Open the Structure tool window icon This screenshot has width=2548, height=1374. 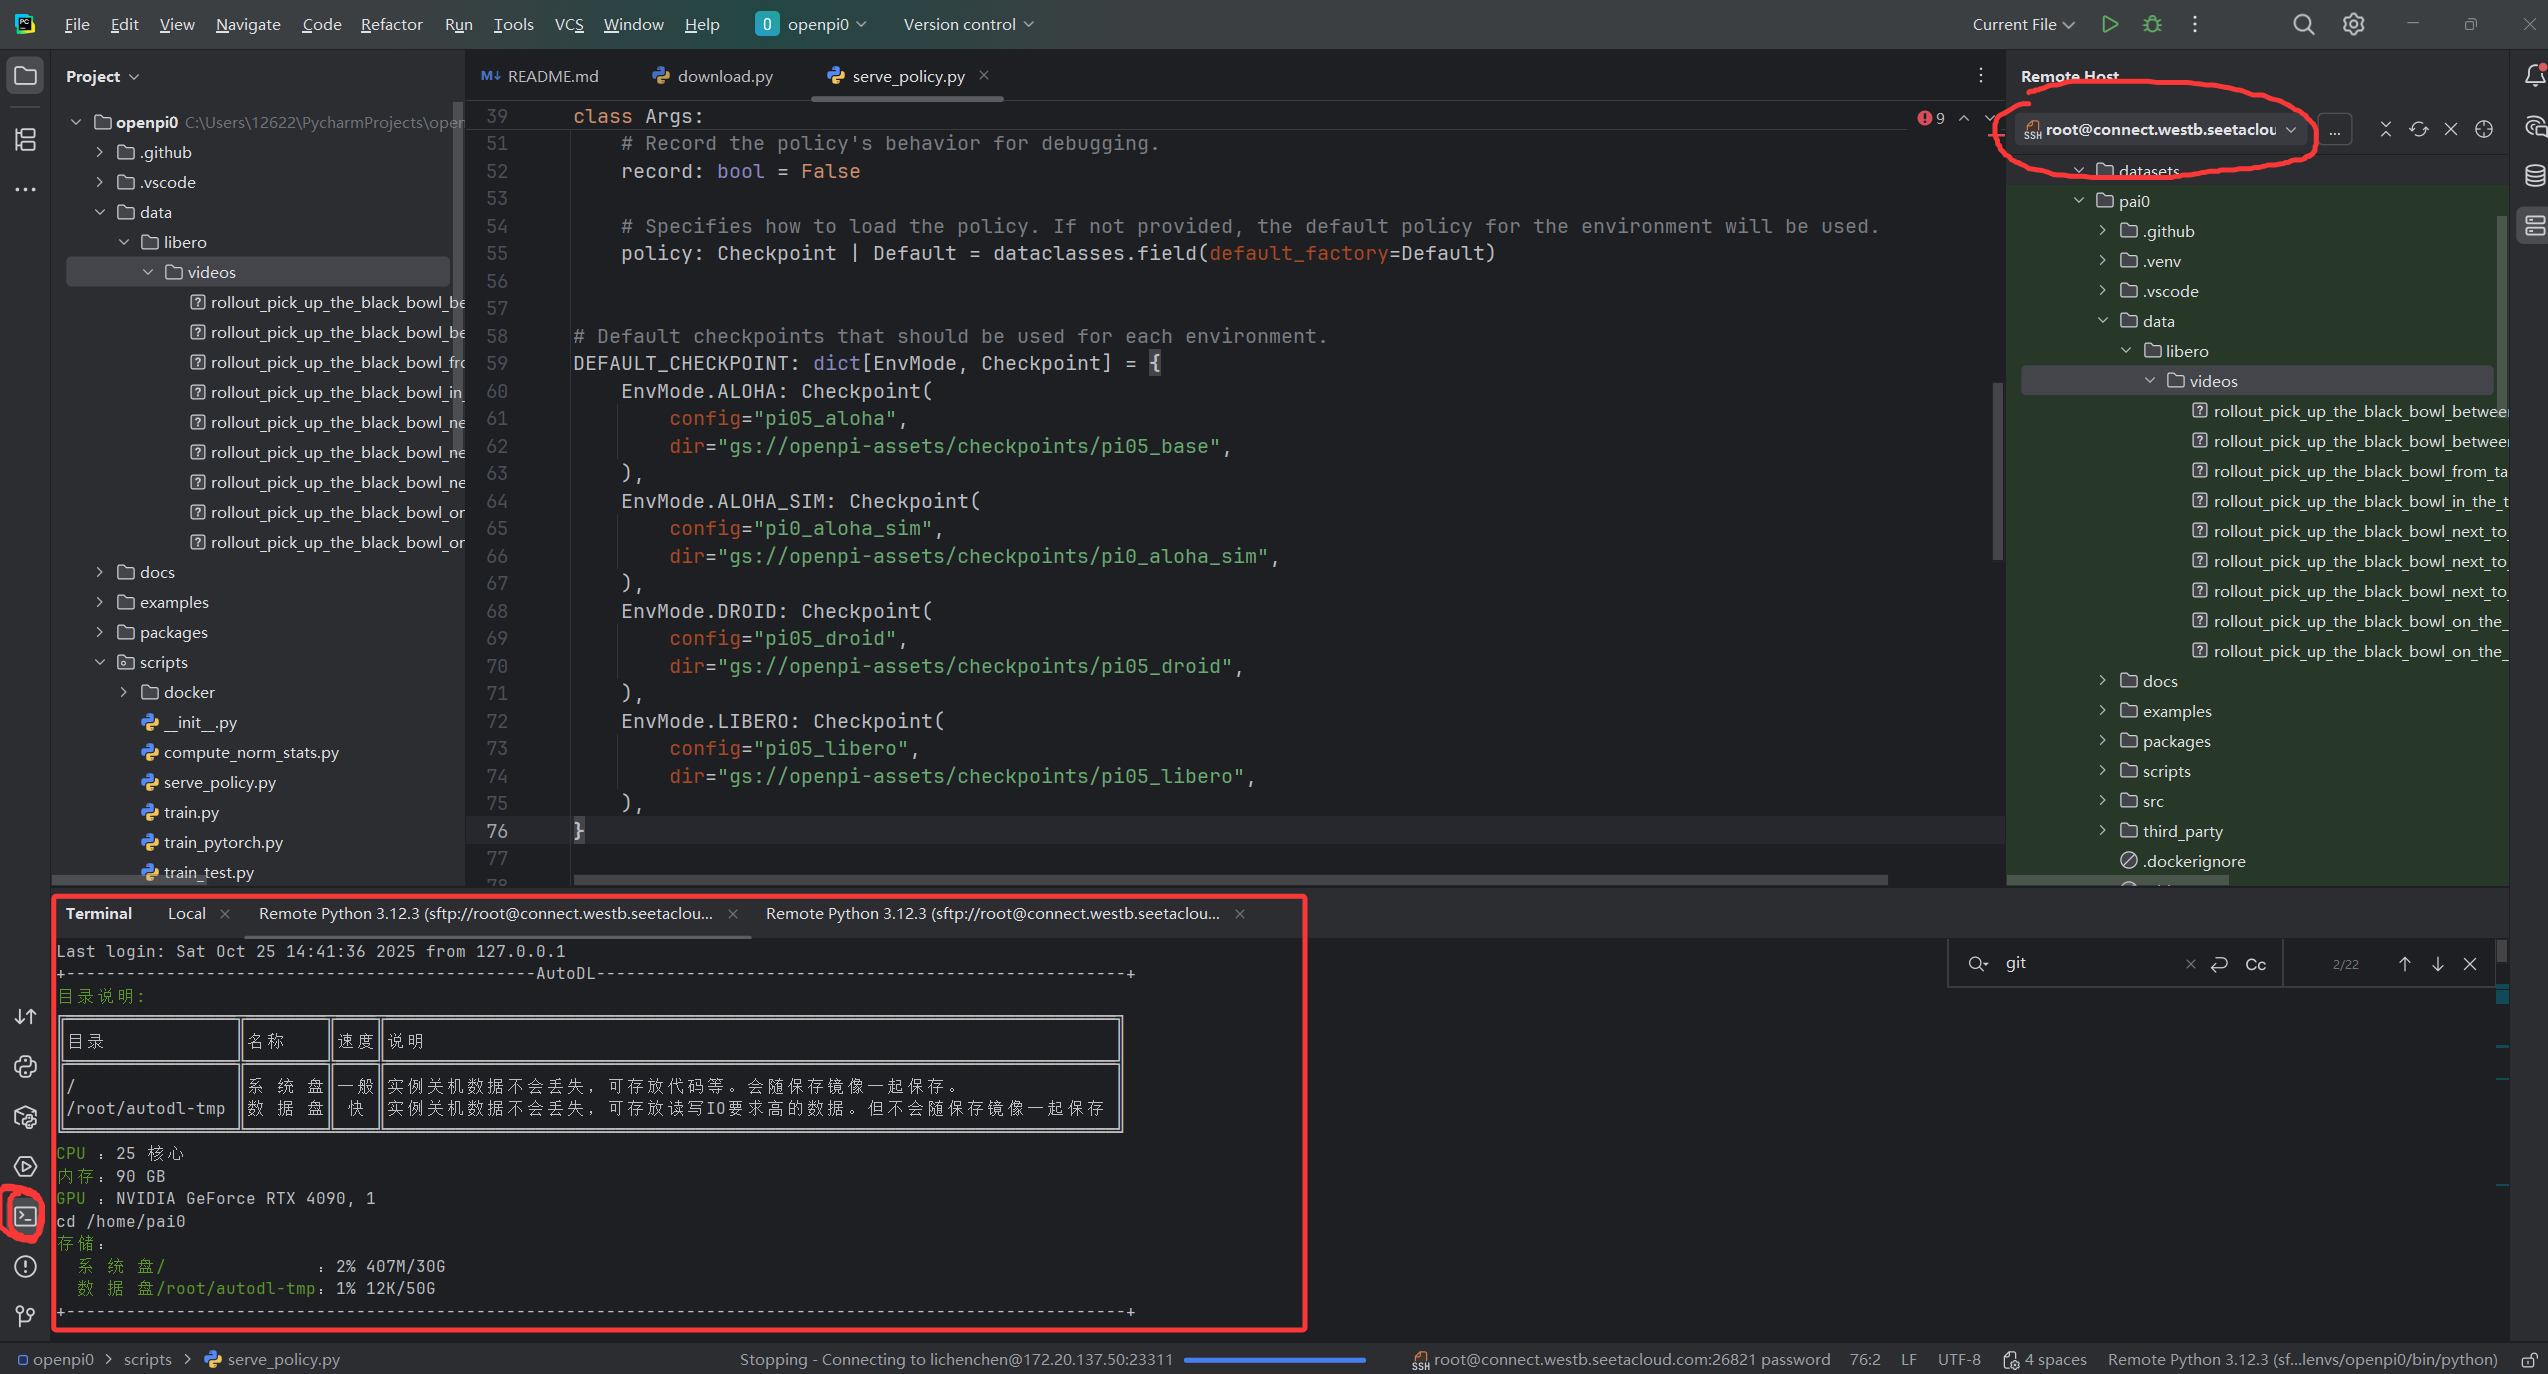pos(25,139)
